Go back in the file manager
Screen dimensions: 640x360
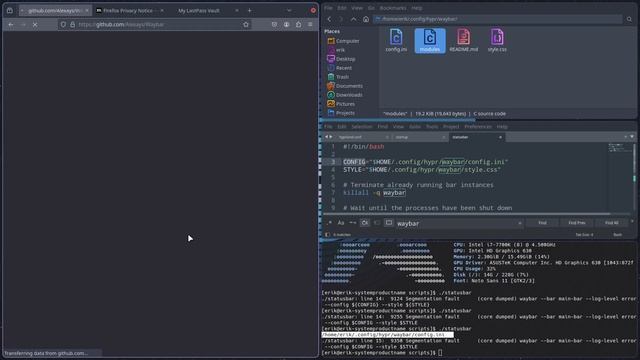click(x=329, y=19)
